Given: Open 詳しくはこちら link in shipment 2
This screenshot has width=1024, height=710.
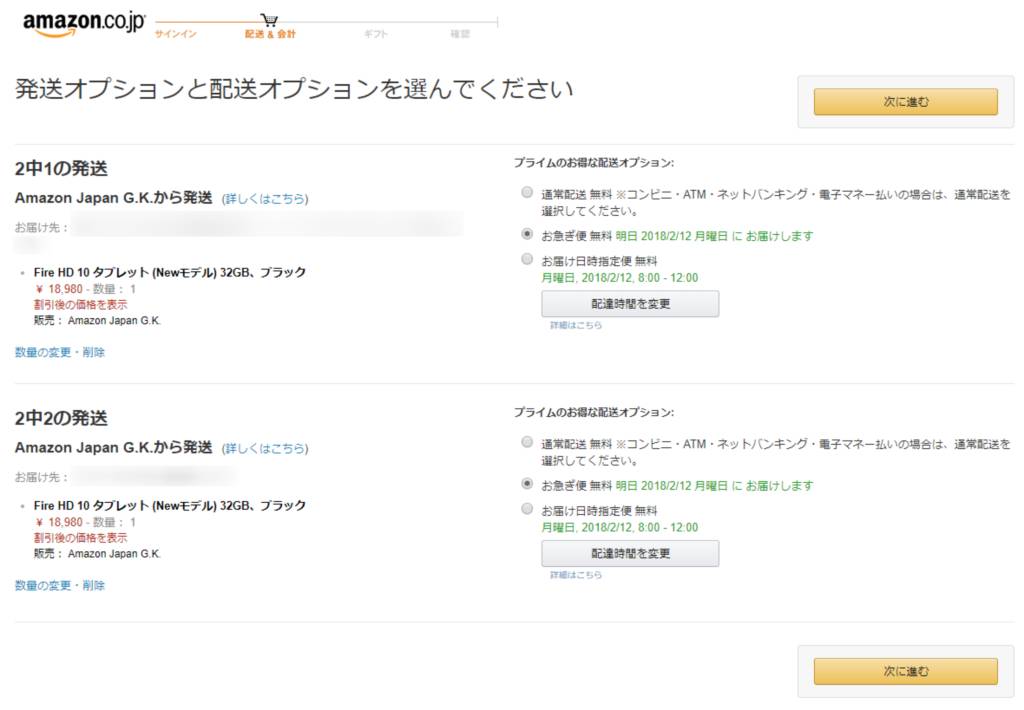Looking at the screenshot, I should [x=265, y=448].
